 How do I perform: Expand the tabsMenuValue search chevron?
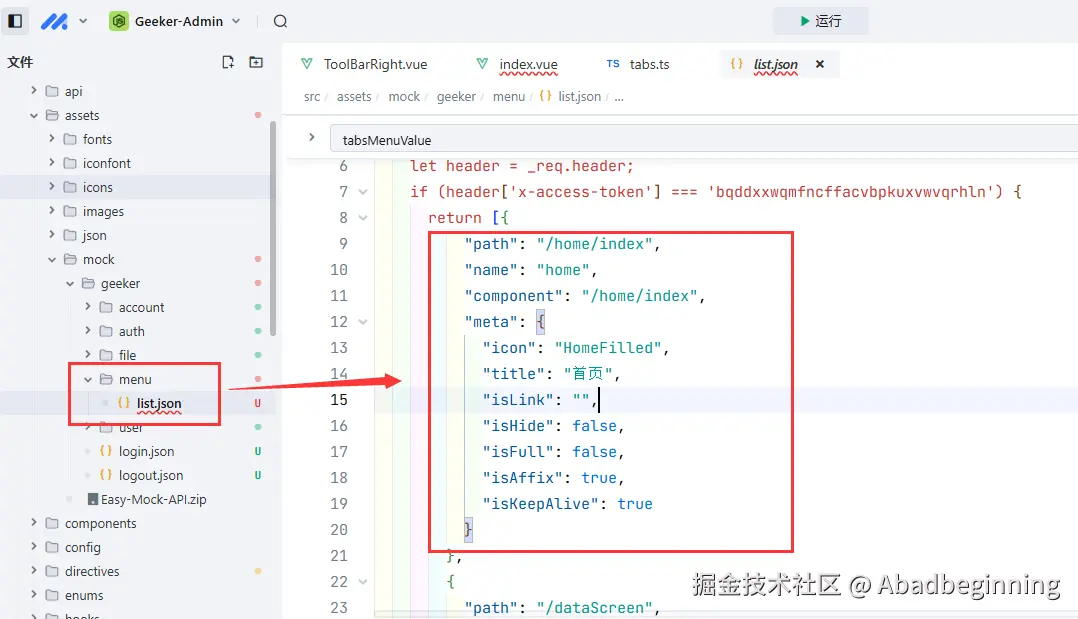point(311,138)
